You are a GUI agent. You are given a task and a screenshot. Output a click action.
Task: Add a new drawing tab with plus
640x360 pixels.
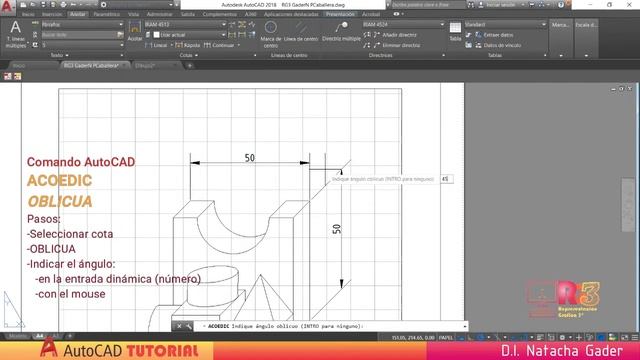189,65
